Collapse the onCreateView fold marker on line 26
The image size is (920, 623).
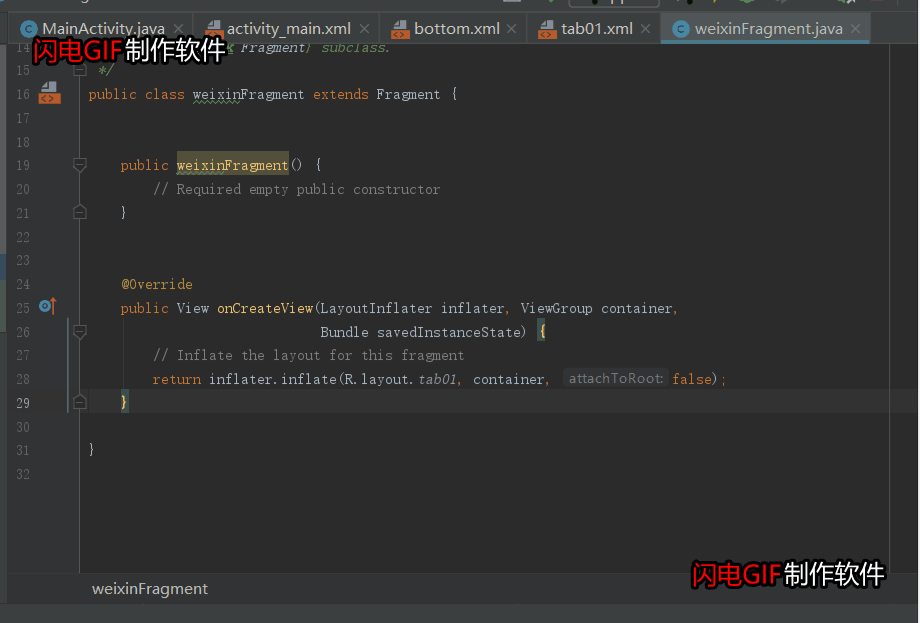(80, 331)
